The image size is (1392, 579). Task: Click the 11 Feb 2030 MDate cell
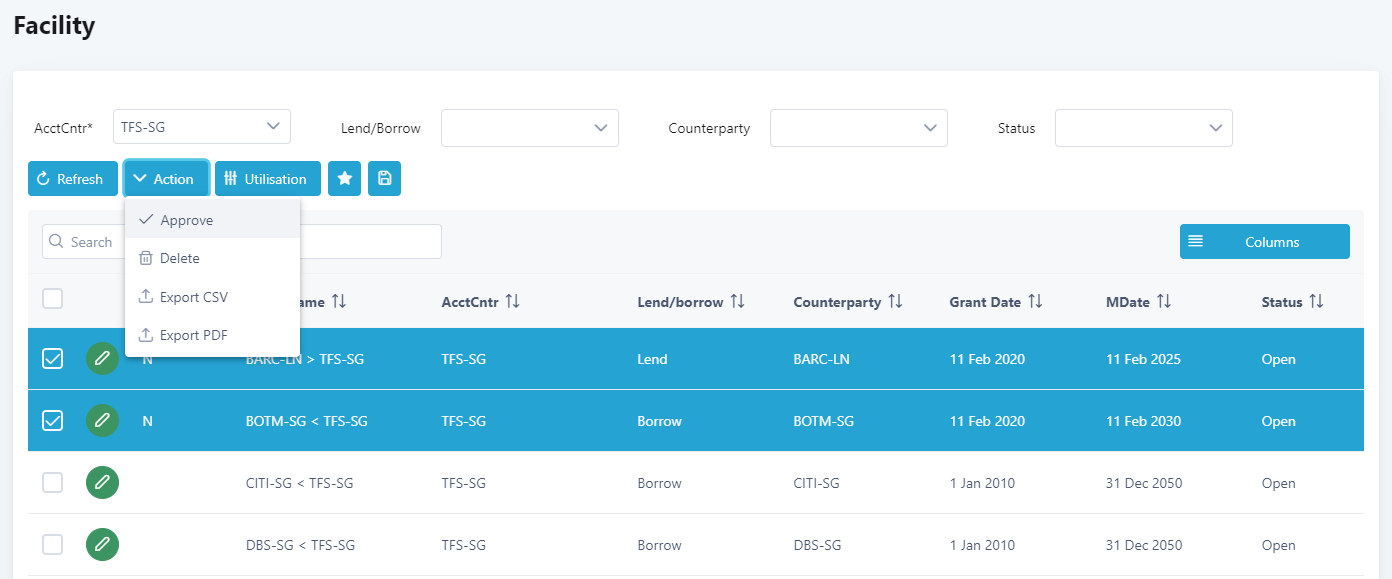[x=1143, y=421]
